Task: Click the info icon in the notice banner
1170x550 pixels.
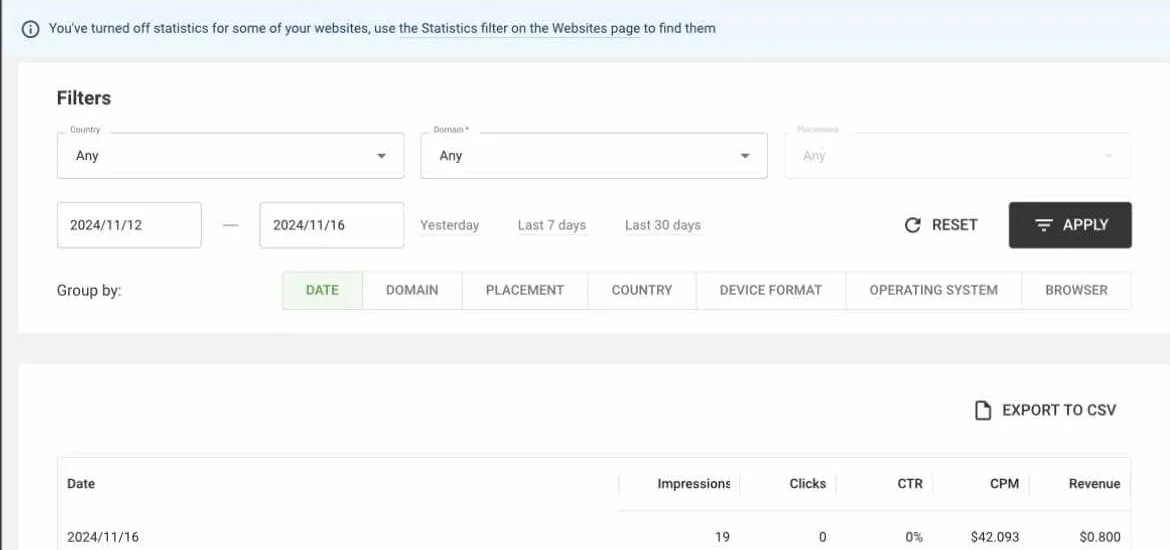Action: [x=30, y=29]
